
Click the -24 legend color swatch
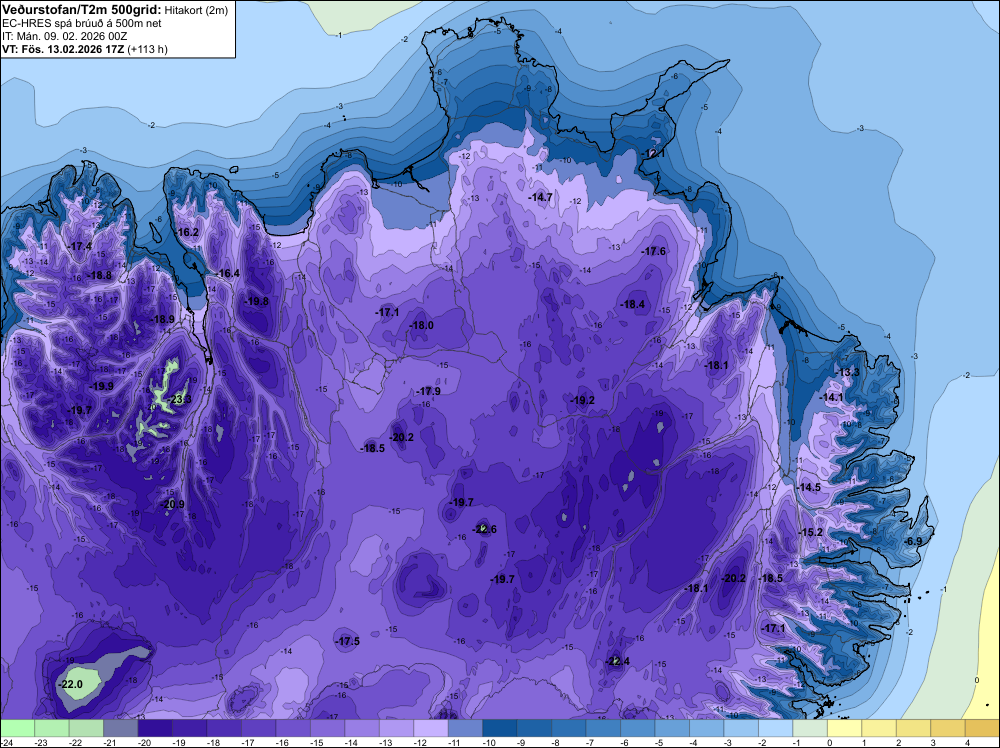coord(17,728)
